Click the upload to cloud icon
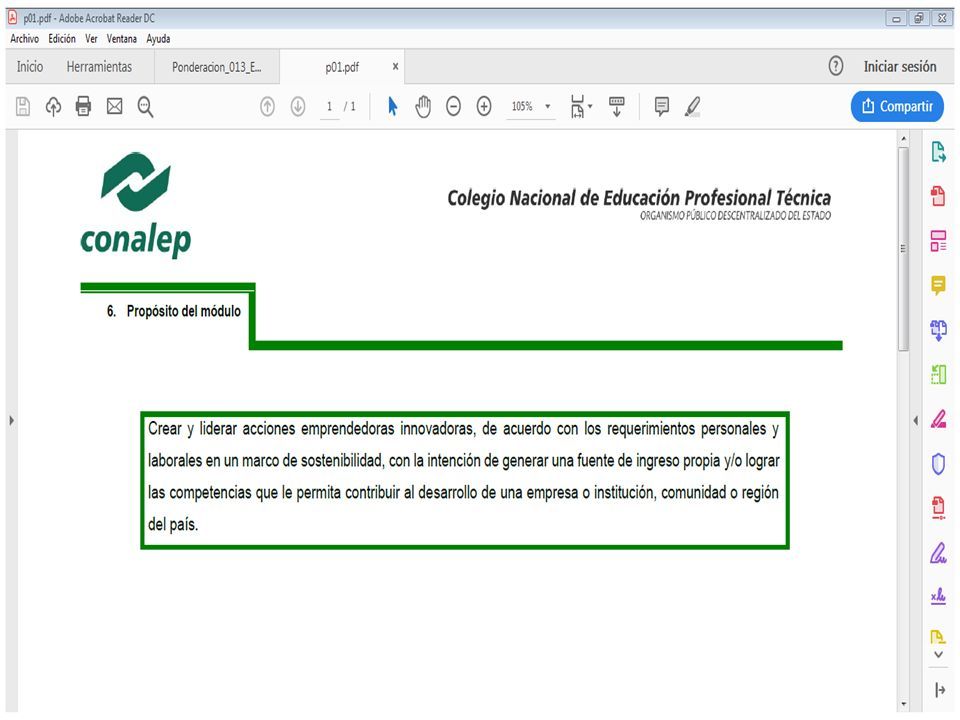Image resolution: width=960 pixels, height=720 pixels. click(x=53, y=107)
